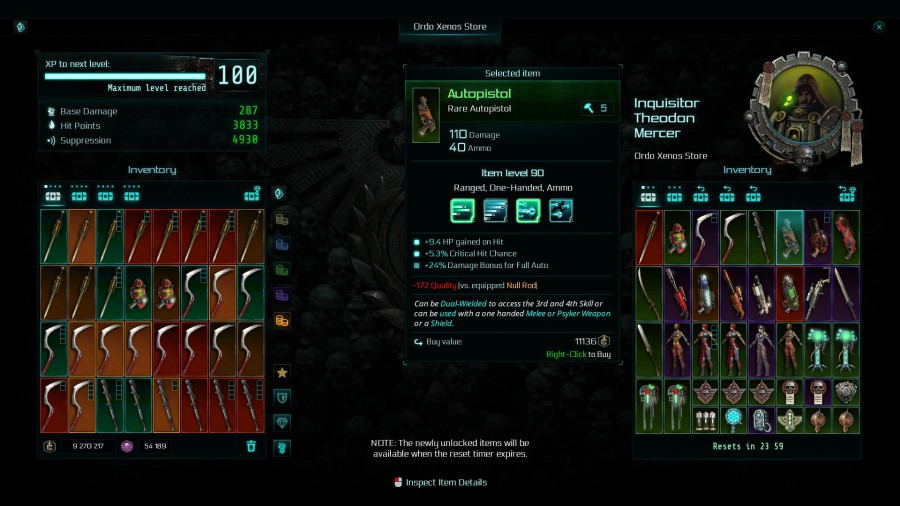Click the Right-Click to Buy label

click(x=578, y=354)
